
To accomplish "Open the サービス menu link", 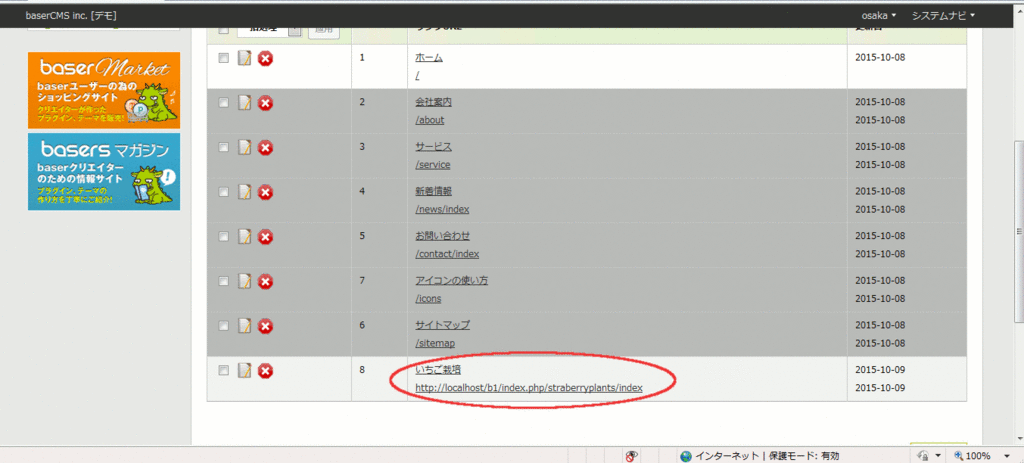I will [434, 147].
